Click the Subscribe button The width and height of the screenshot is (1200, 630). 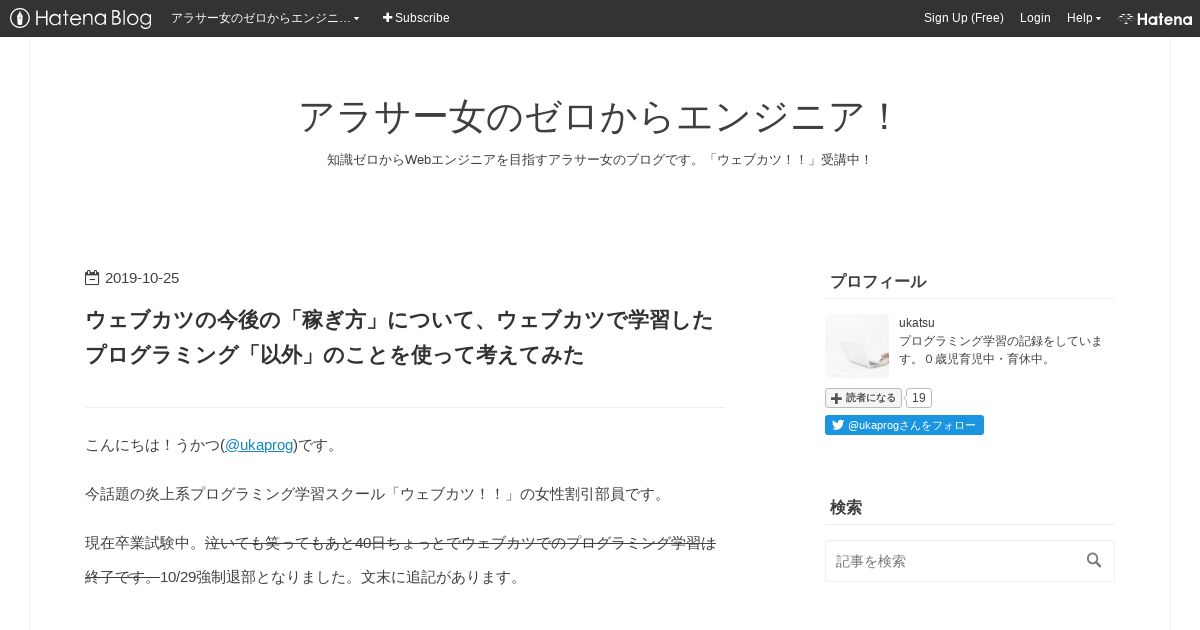click(416, 18)
